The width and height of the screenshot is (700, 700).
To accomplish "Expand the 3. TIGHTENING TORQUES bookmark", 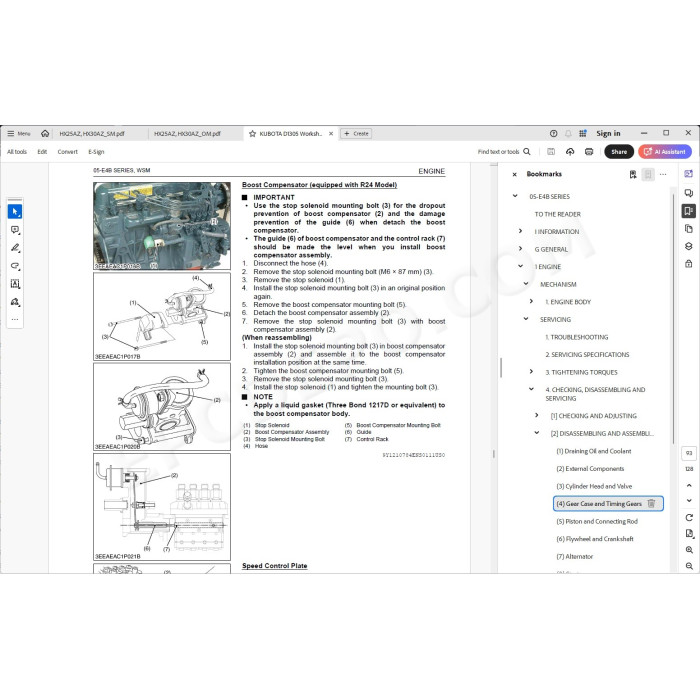I will click(x=531, y=371).
